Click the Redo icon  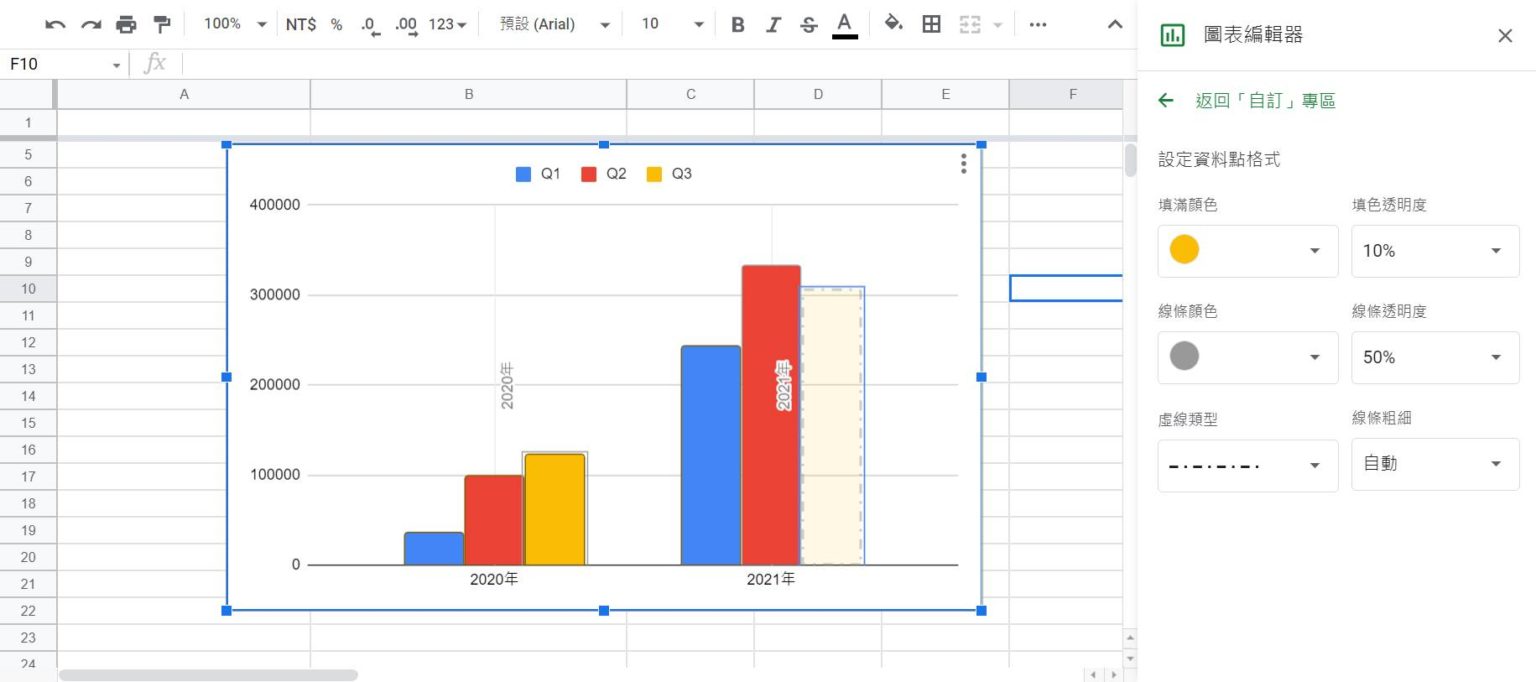click(x=90, y=23)
